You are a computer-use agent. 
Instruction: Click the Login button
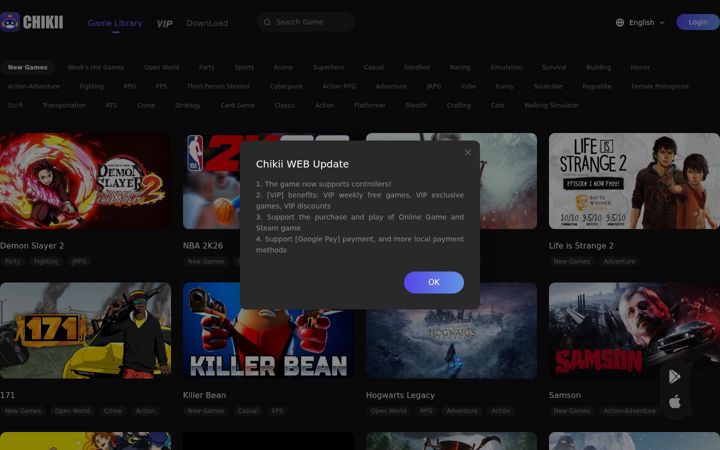click(698, 22)
